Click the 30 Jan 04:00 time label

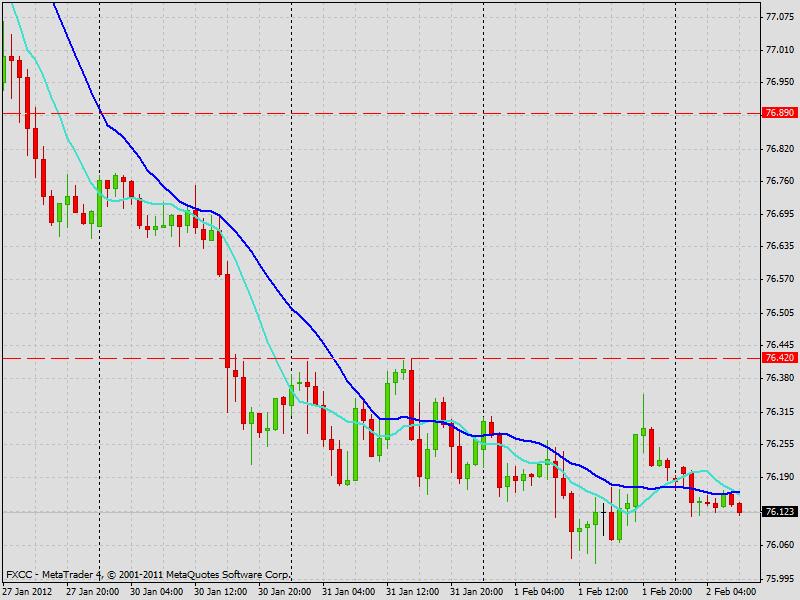157,592
